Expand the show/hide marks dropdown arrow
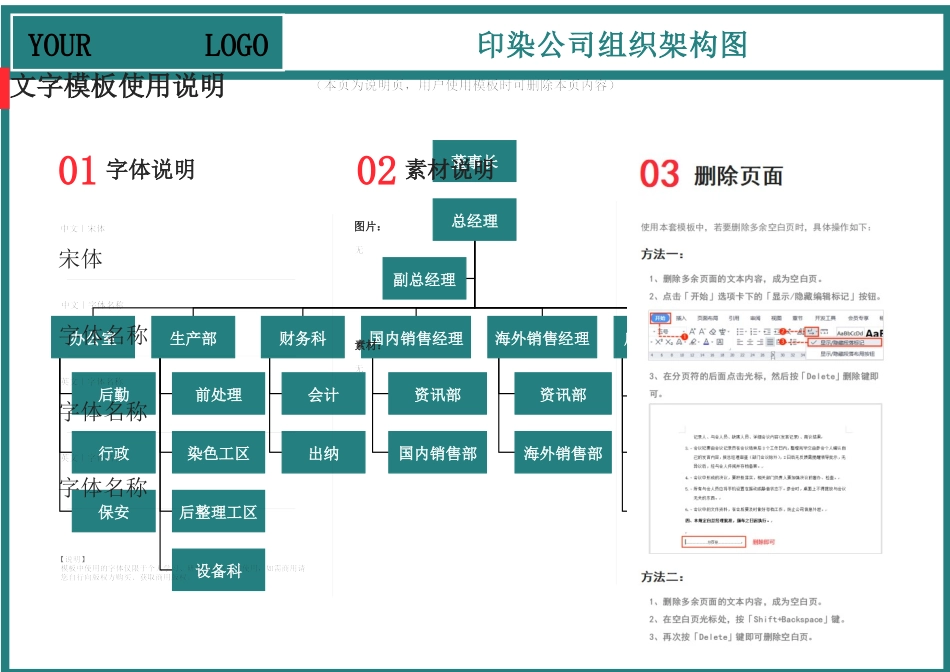Image resolution: width=950 pixels, height=672 pixels. 817,332
